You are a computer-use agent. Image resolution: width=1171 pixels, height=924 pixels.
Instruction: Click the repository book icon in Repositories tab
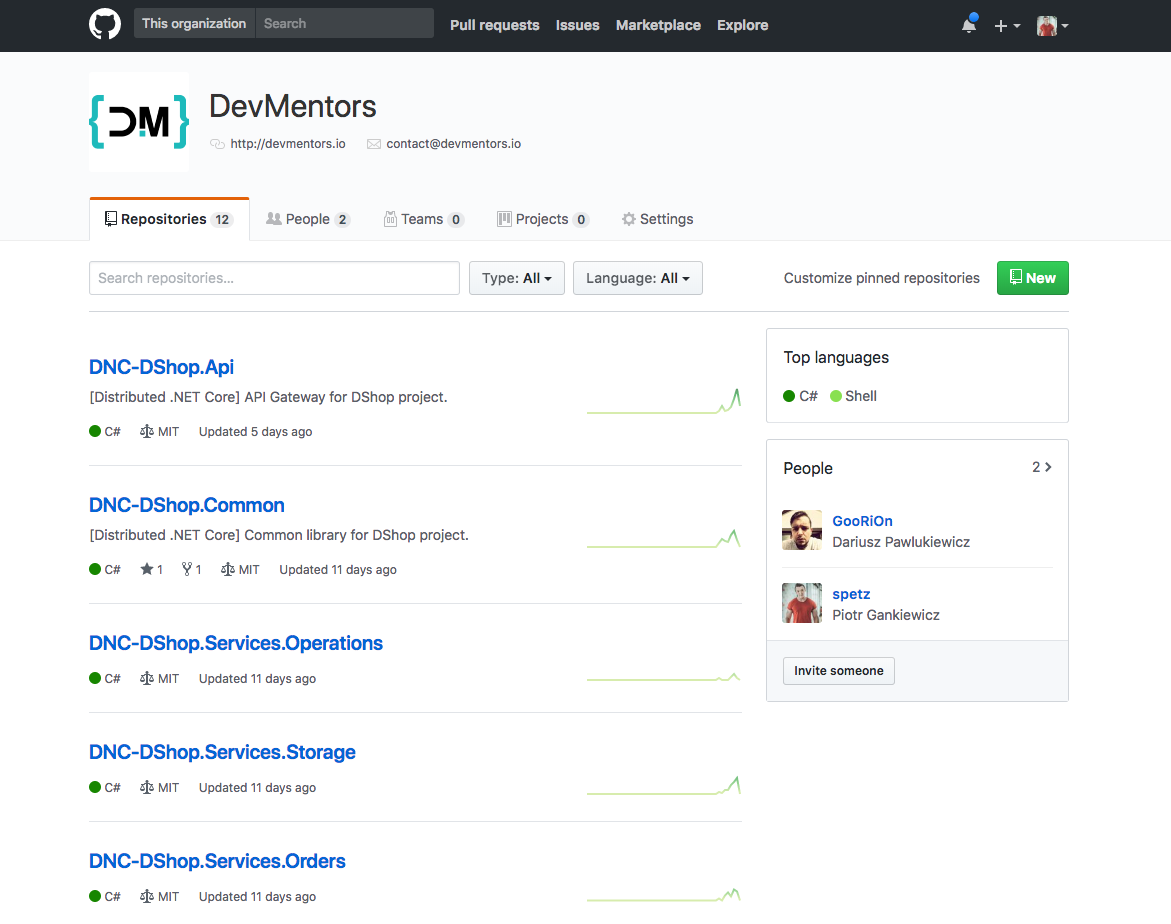click(x=111, y=219)
